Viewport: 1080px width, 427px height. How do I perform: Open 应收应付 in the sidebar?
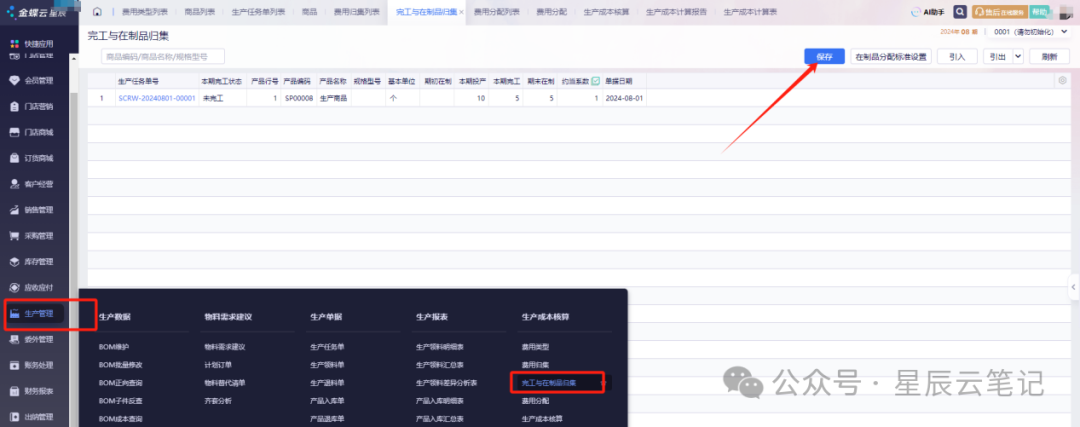coord(32,287)
